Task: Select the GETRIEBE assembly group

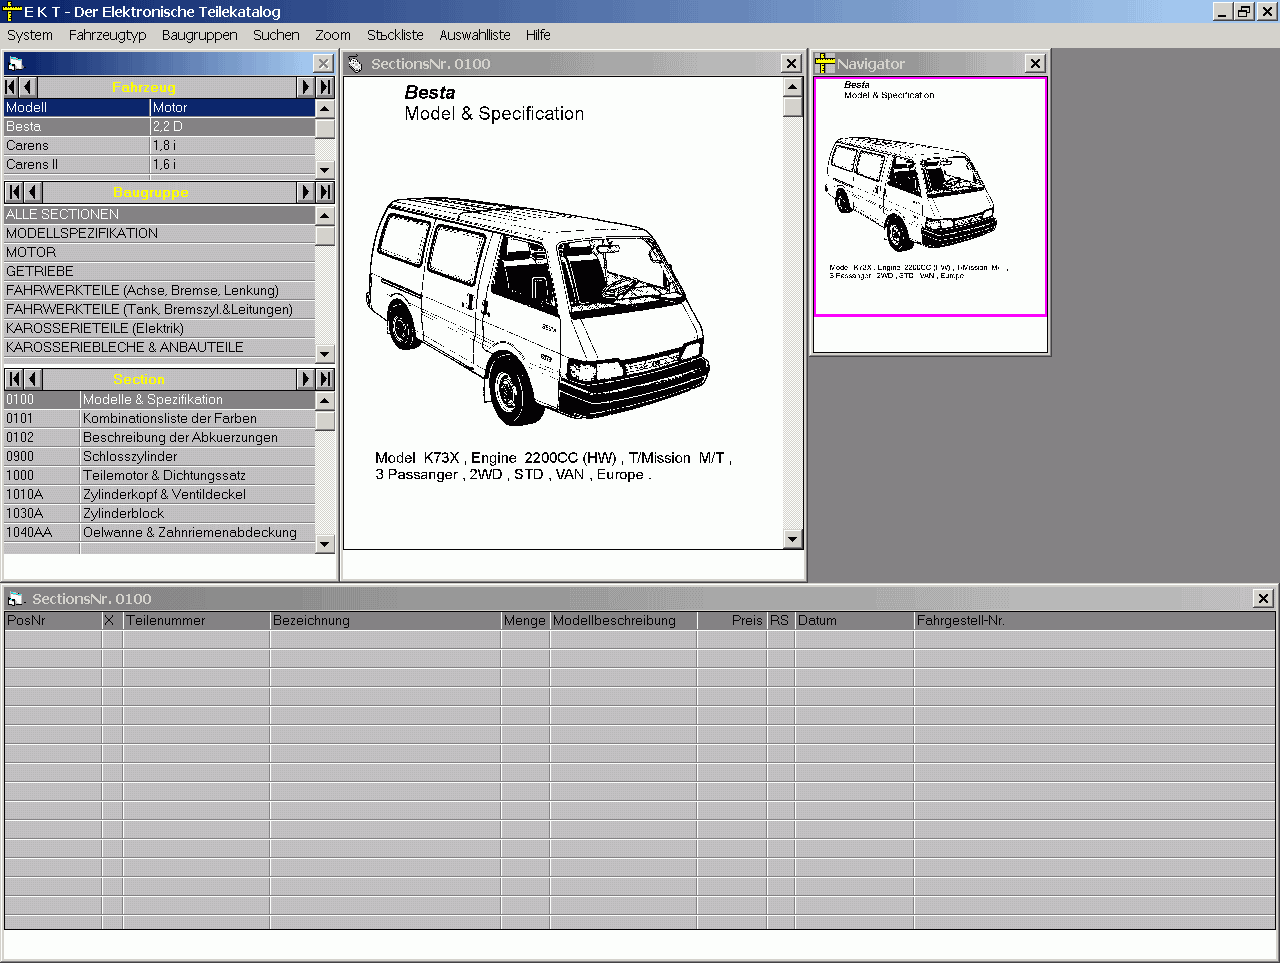Action: click(x=159, y=272)
